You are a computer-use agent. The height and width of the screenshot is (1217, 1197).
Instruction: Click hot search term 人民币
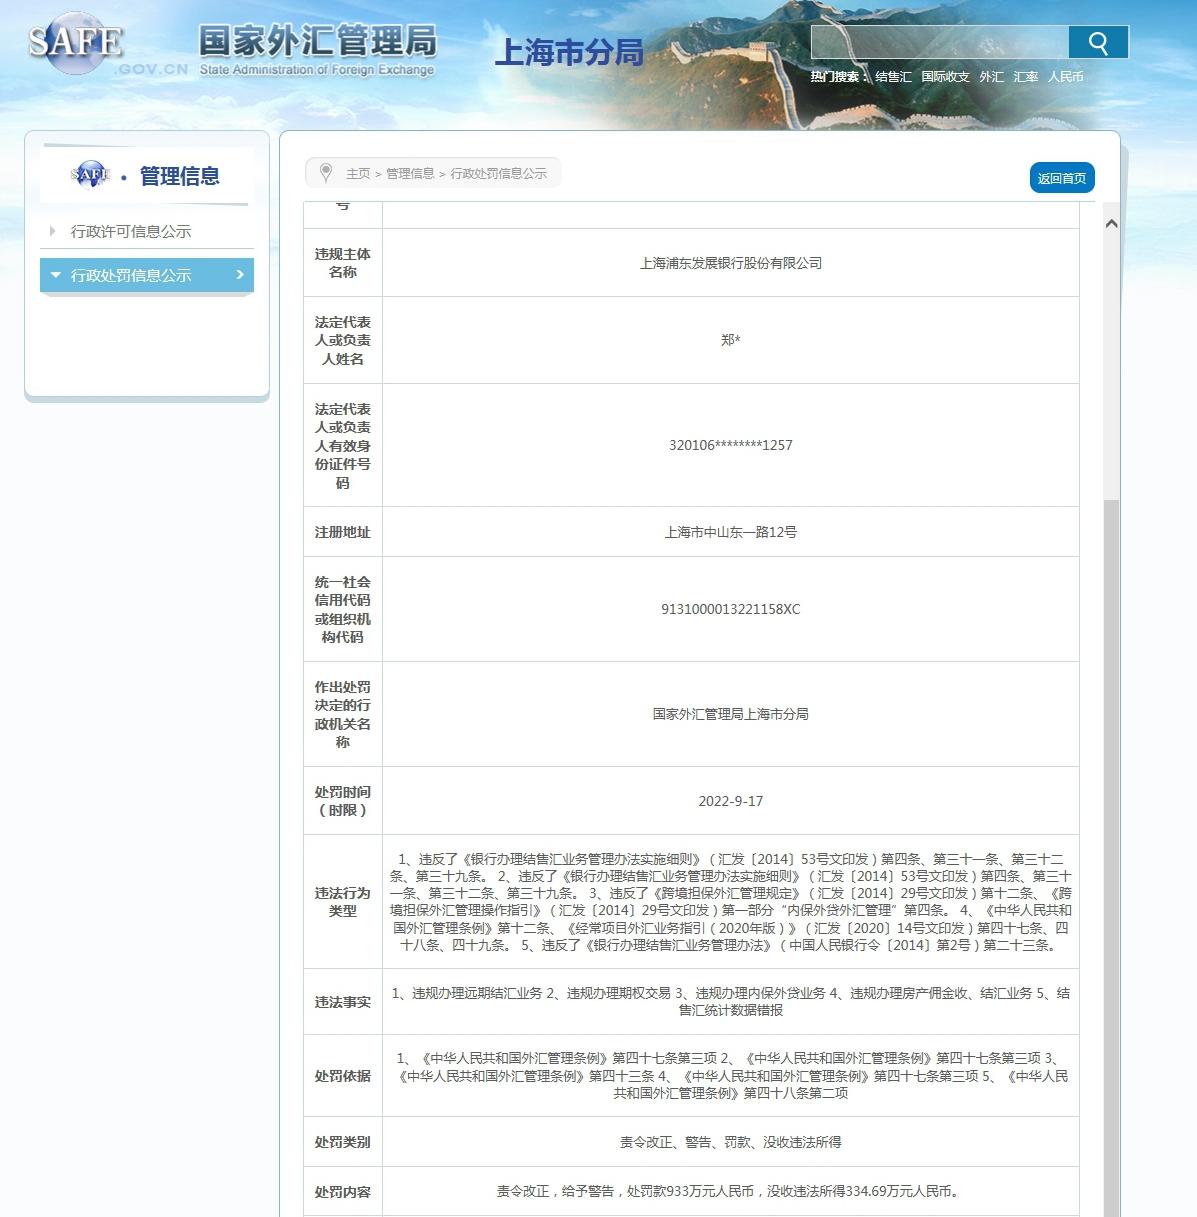coord(1065,77)
